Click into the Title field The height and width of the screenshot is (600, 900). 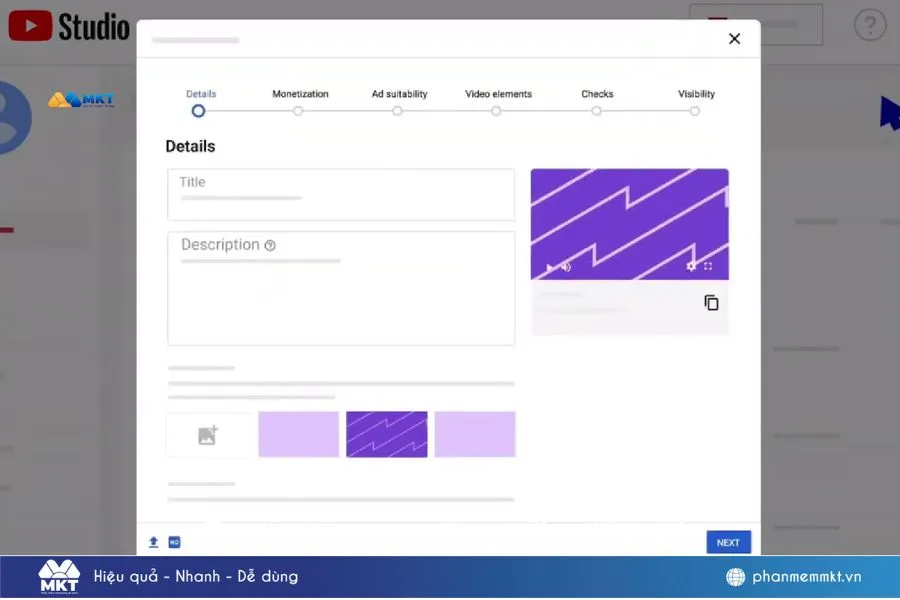(x=340, y=194)
